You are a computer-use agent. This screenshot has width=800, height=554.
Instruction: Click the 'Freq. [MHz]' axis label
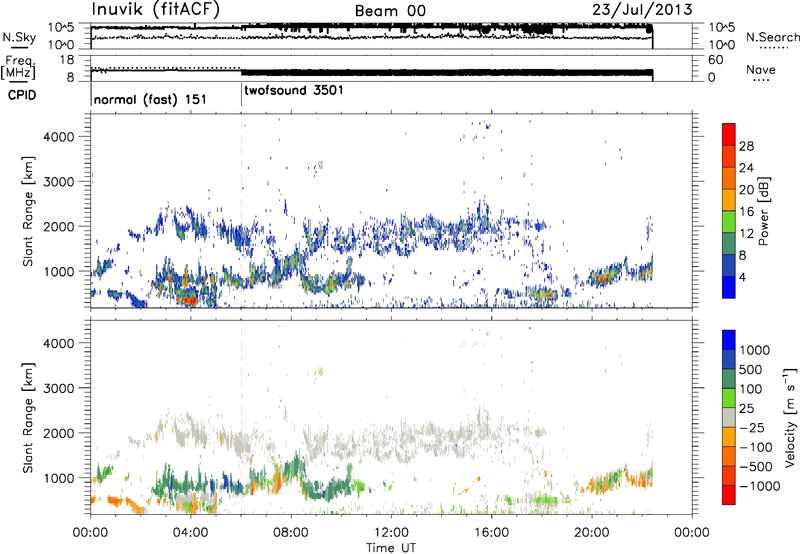[x=19, y=68]
